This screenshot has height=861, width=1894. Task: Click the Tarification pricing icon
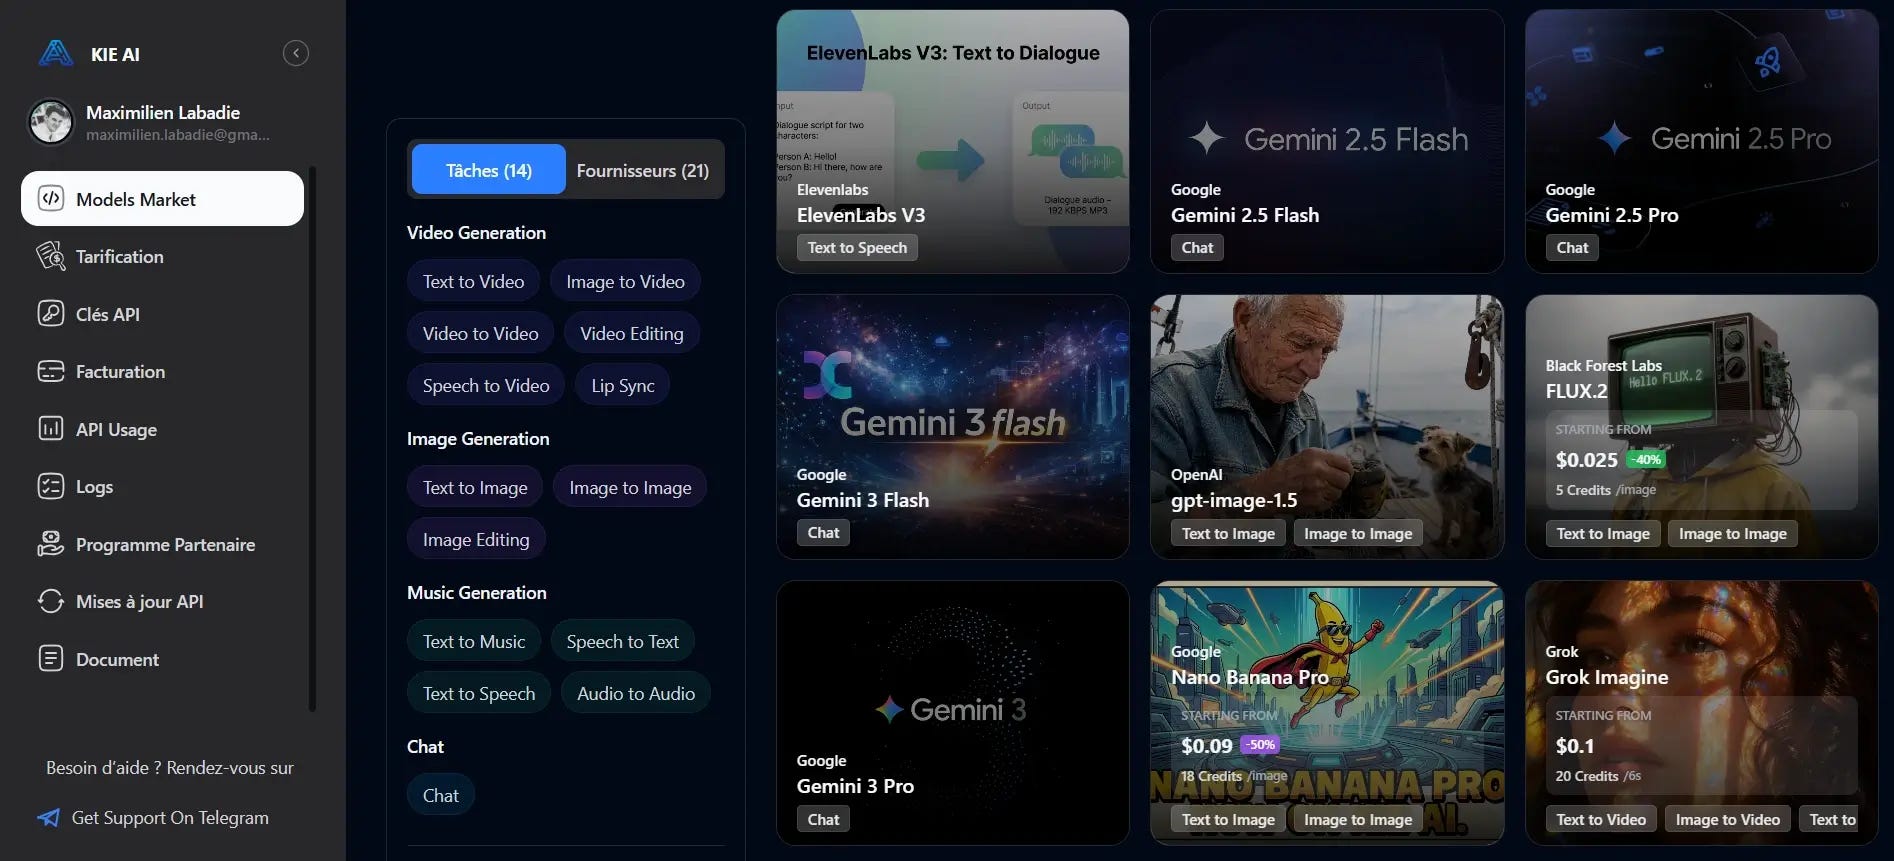coord(51,256)
